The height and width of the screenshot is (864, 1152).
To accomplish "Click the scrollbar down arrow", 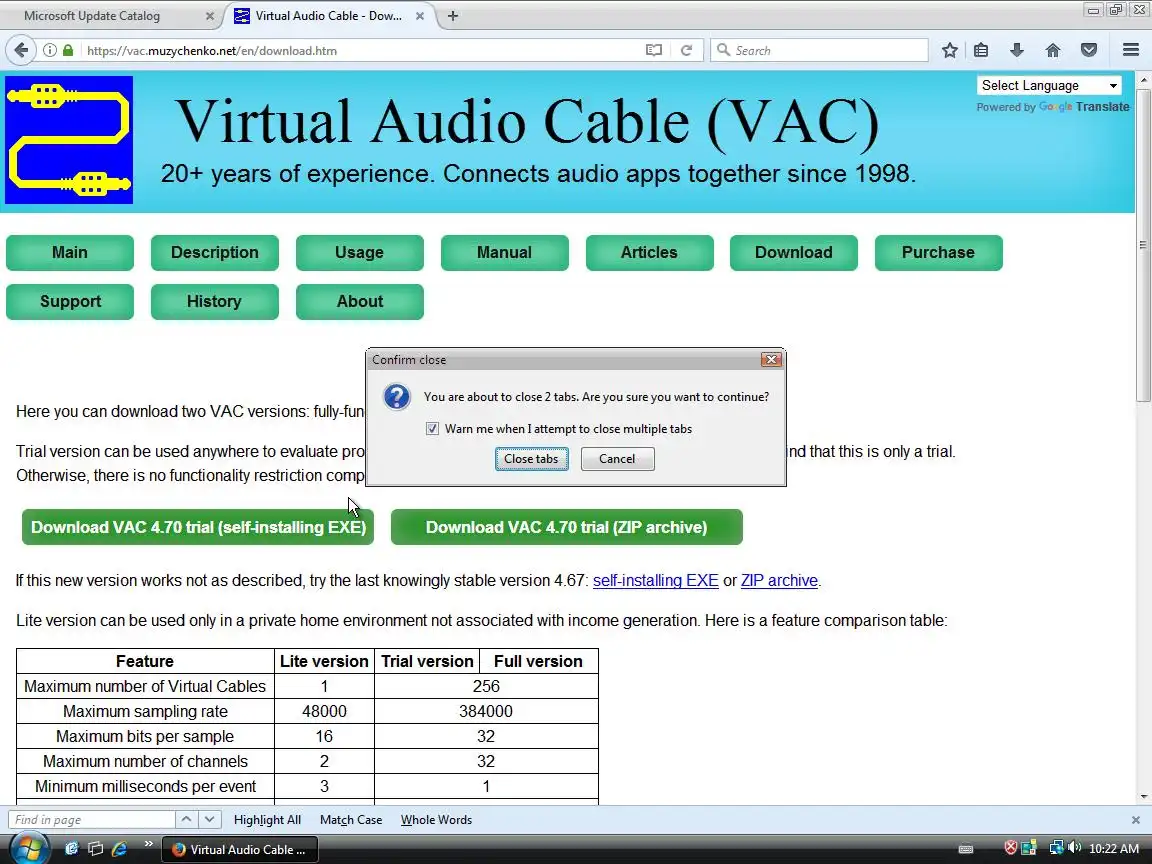I will click(x=1143, y=796).
